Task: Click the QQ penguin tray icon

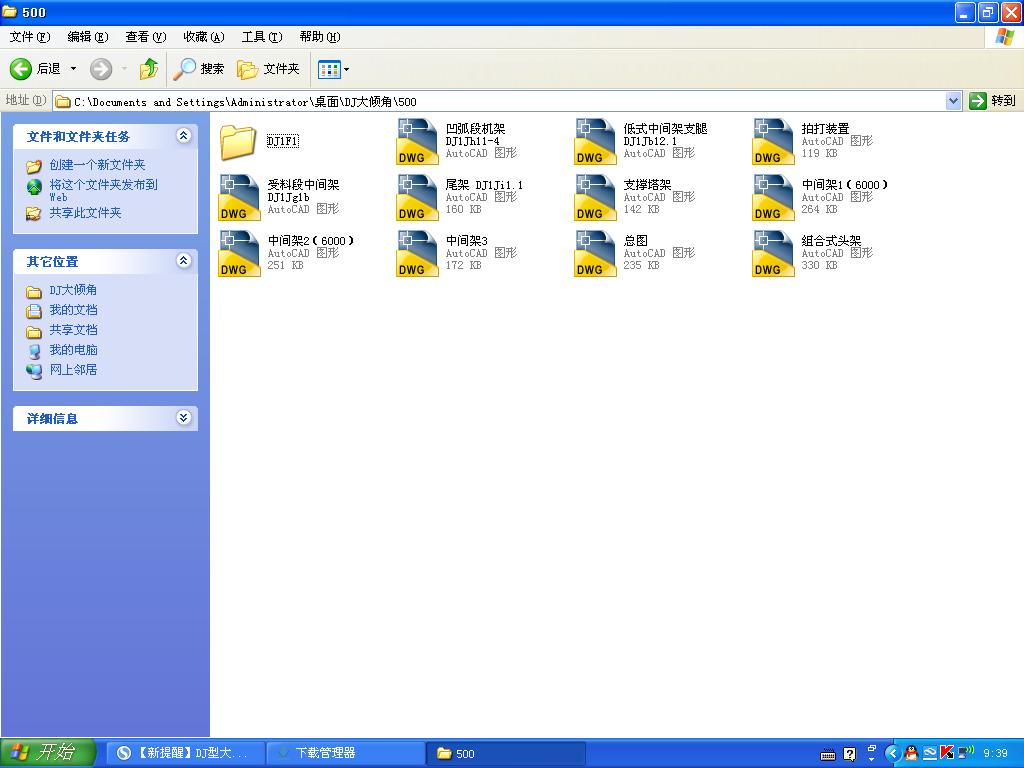Action: click(911, 754)
